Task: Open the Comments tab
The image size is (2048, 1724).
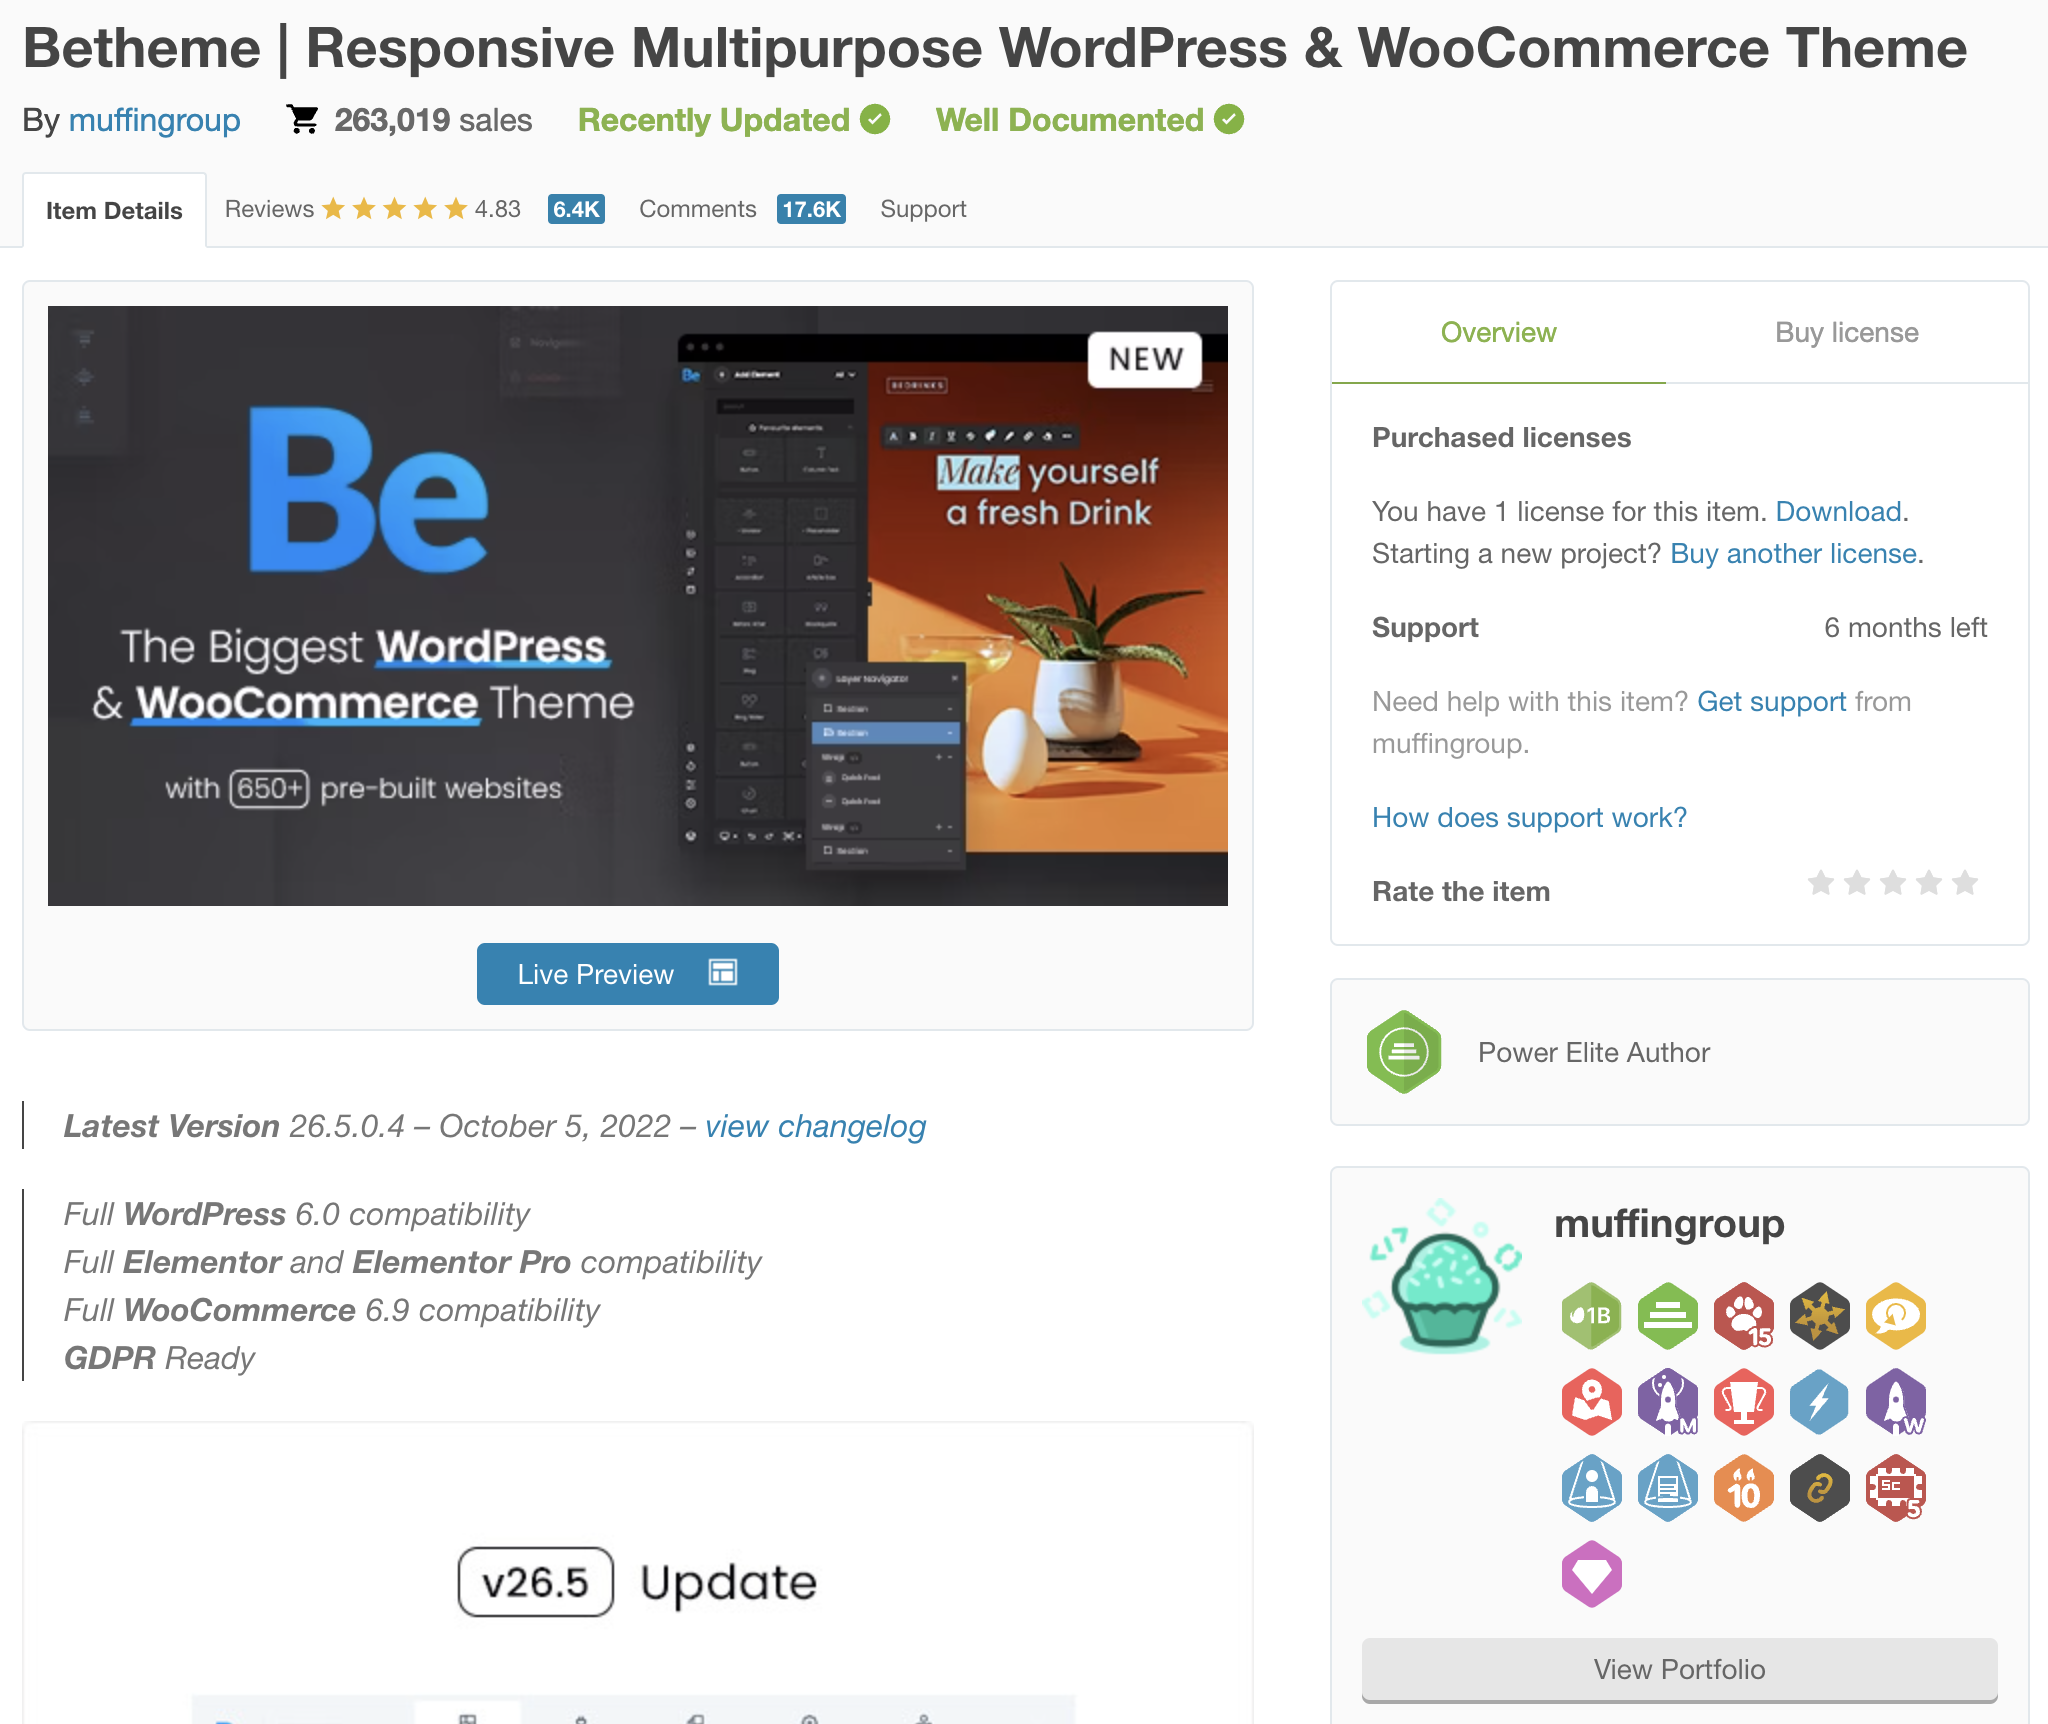Action: click(698, 209)
